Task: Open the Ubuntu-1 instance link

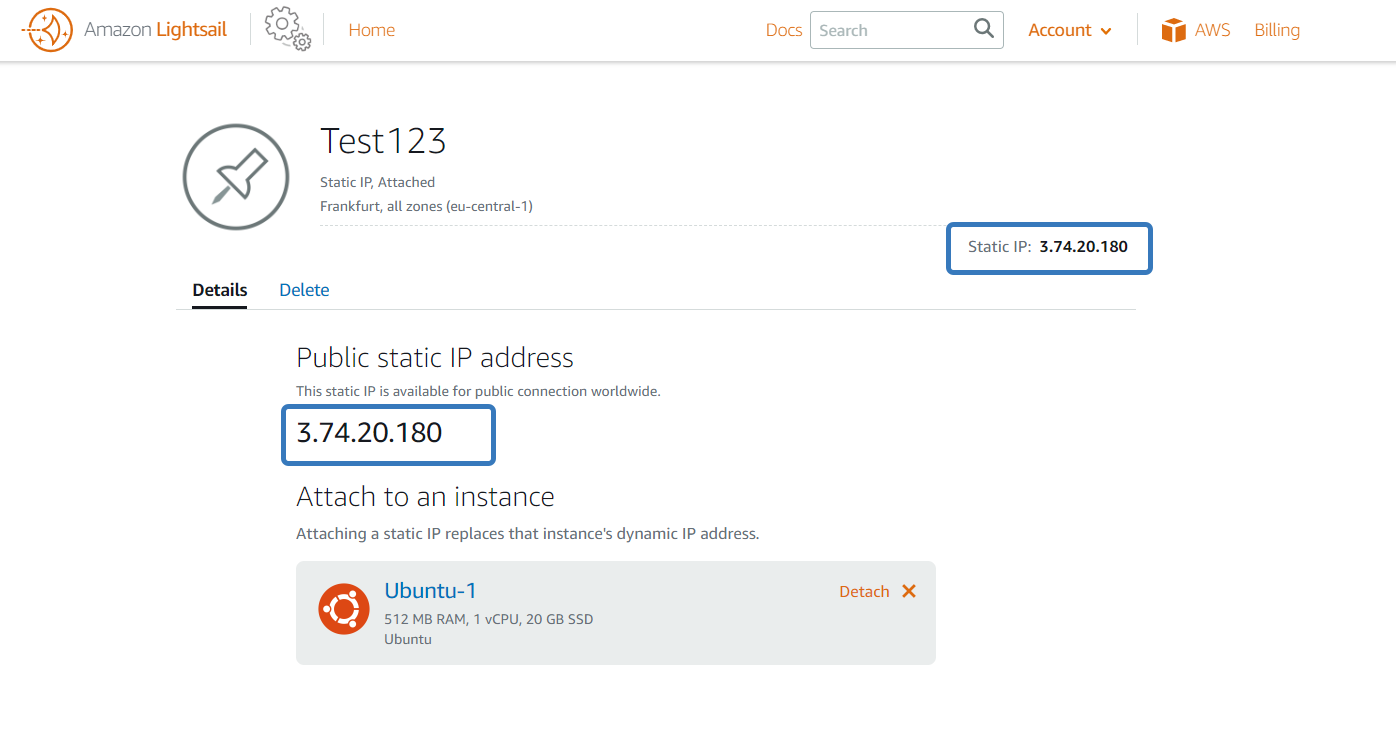Action: (430, 590)
